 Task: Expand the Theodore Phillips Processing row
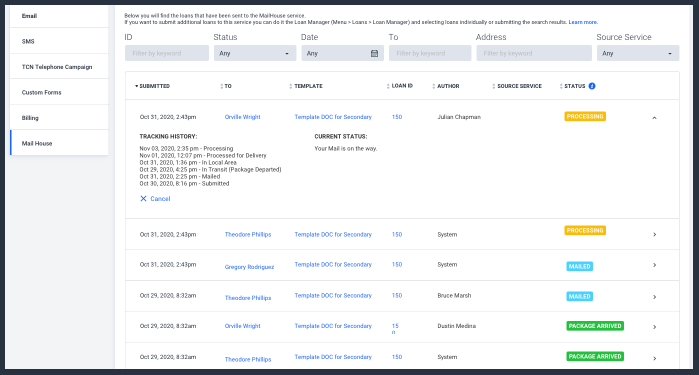(x=654, y=235)
